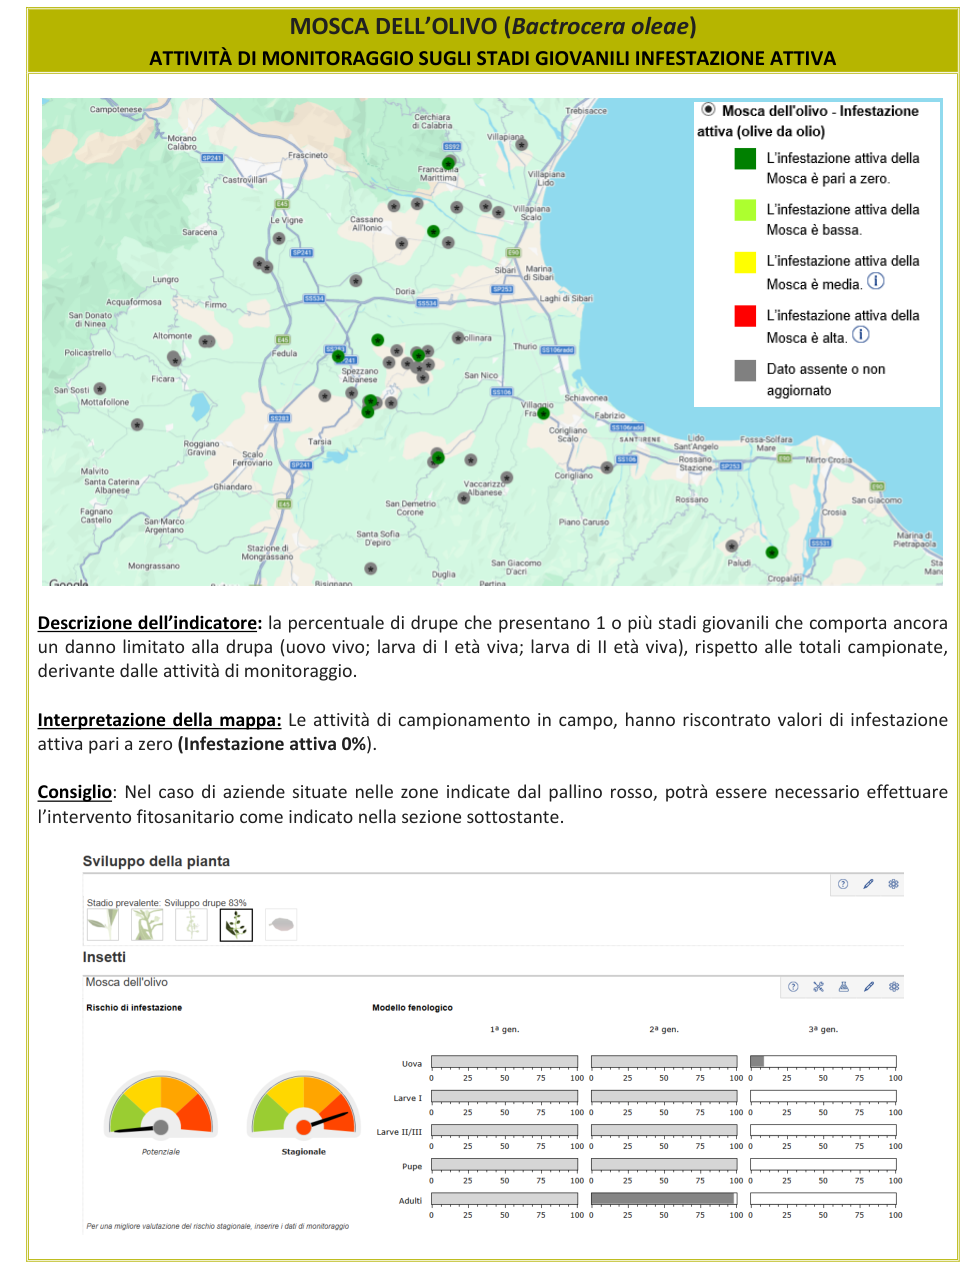
Task: Click the 'Larve II/III' row label
Action: [x=399, y=1132]
